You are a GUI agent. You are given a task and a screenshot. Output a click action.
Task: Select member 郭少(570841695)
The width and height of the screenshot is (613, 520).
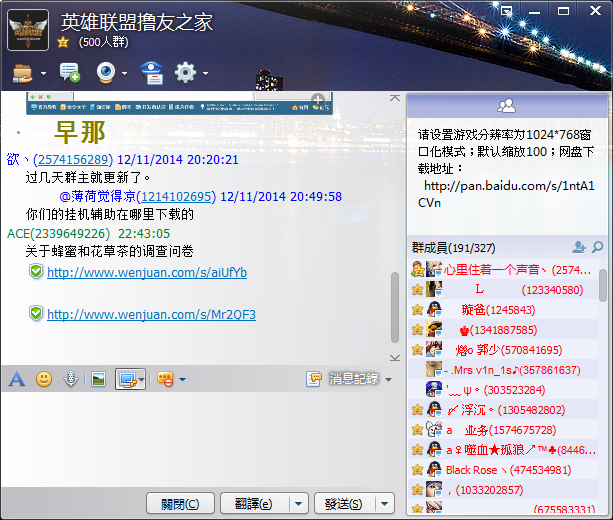502,350
